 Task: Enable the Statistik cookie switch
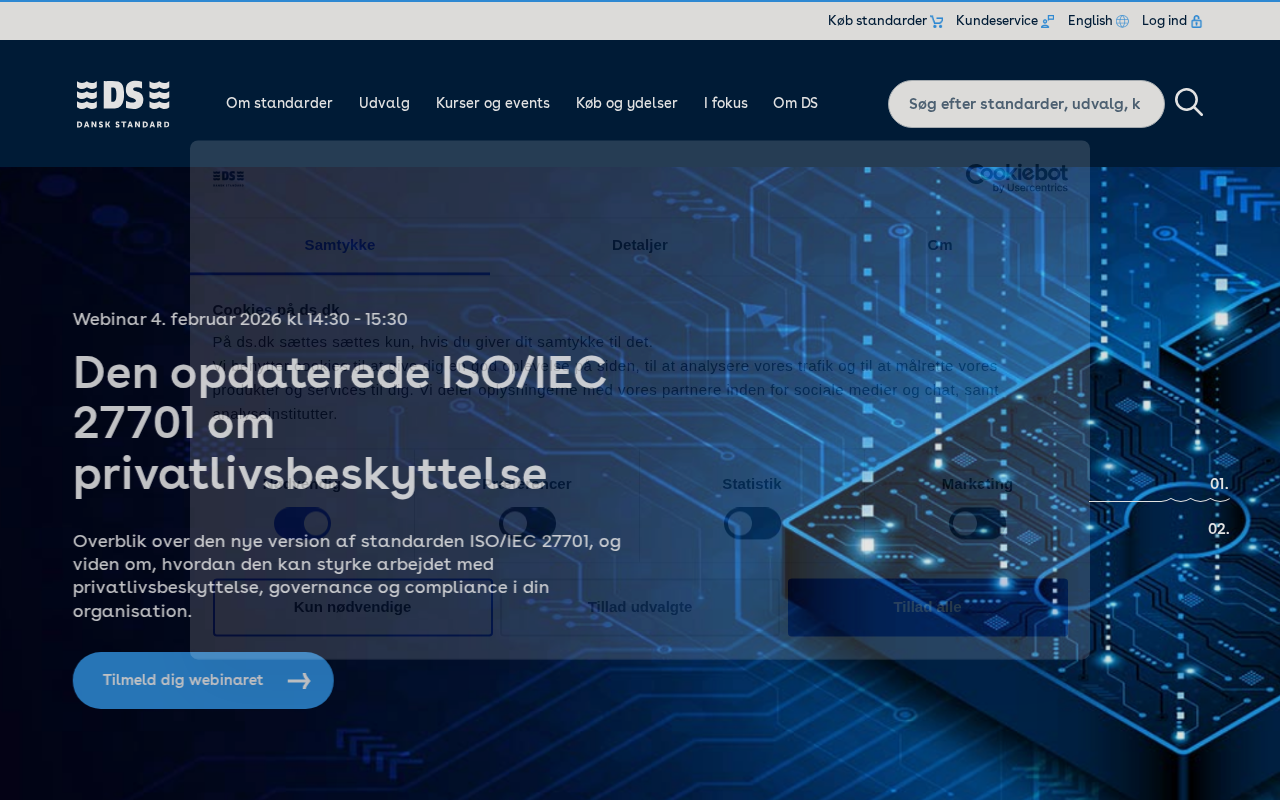(x=752, y=523)
